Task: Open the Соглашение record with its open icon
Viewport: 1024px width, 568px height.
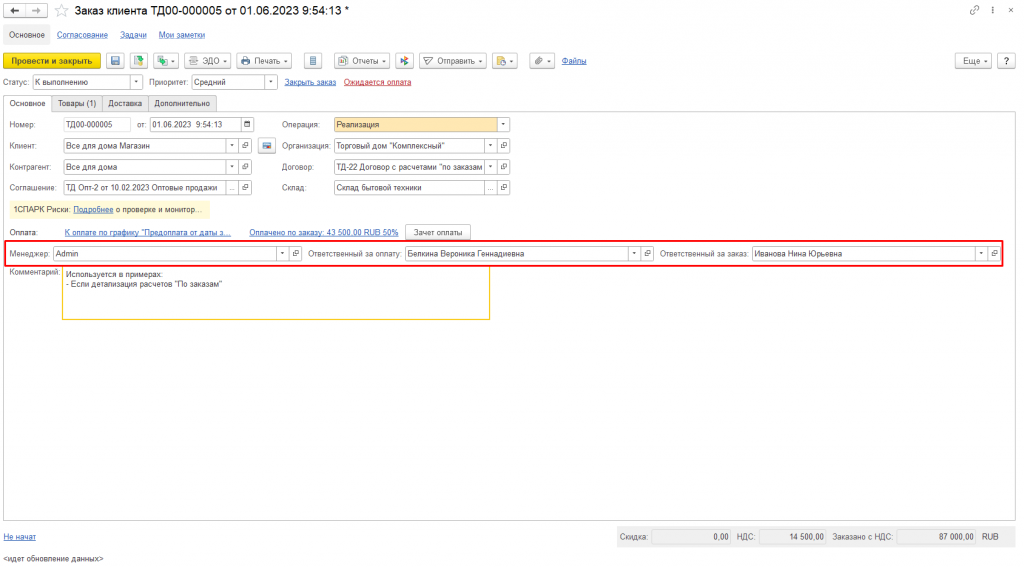Action: (246, 187)
